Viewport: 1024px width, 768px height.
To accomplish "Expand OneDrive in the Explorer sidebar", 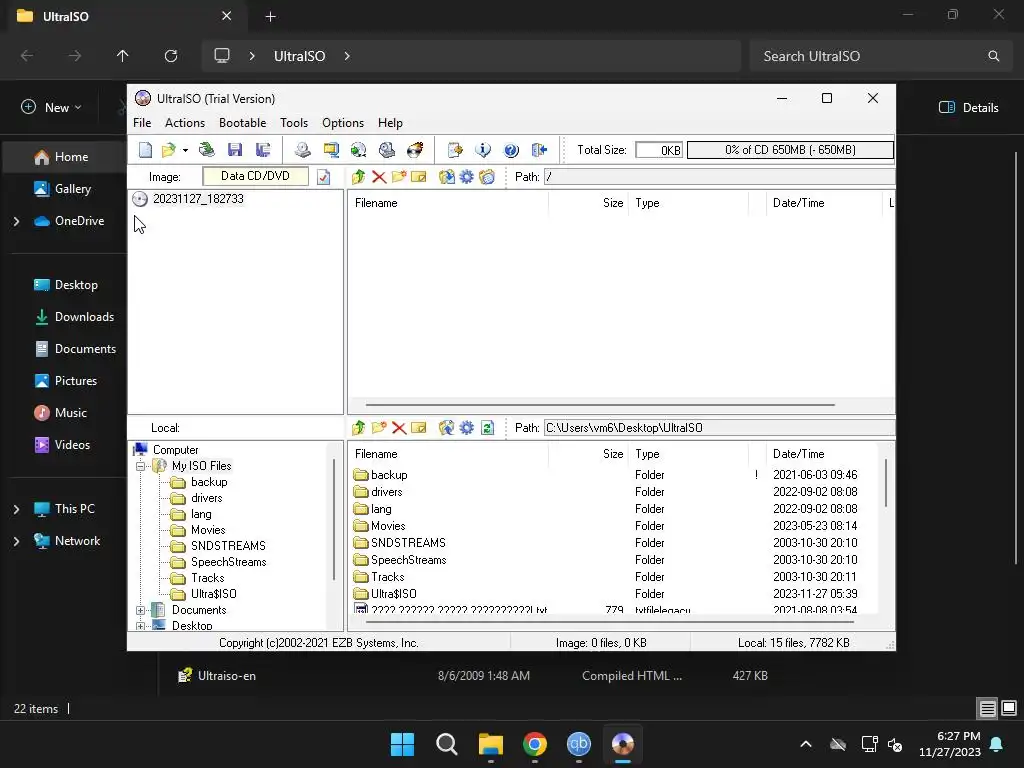I will 16,221.
